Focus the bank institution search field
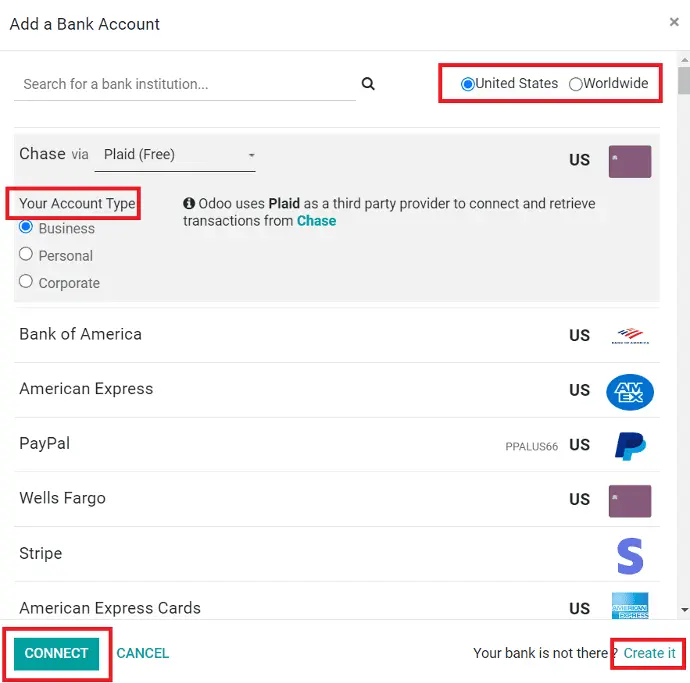The image size is (690, 683). coord(185,84)
